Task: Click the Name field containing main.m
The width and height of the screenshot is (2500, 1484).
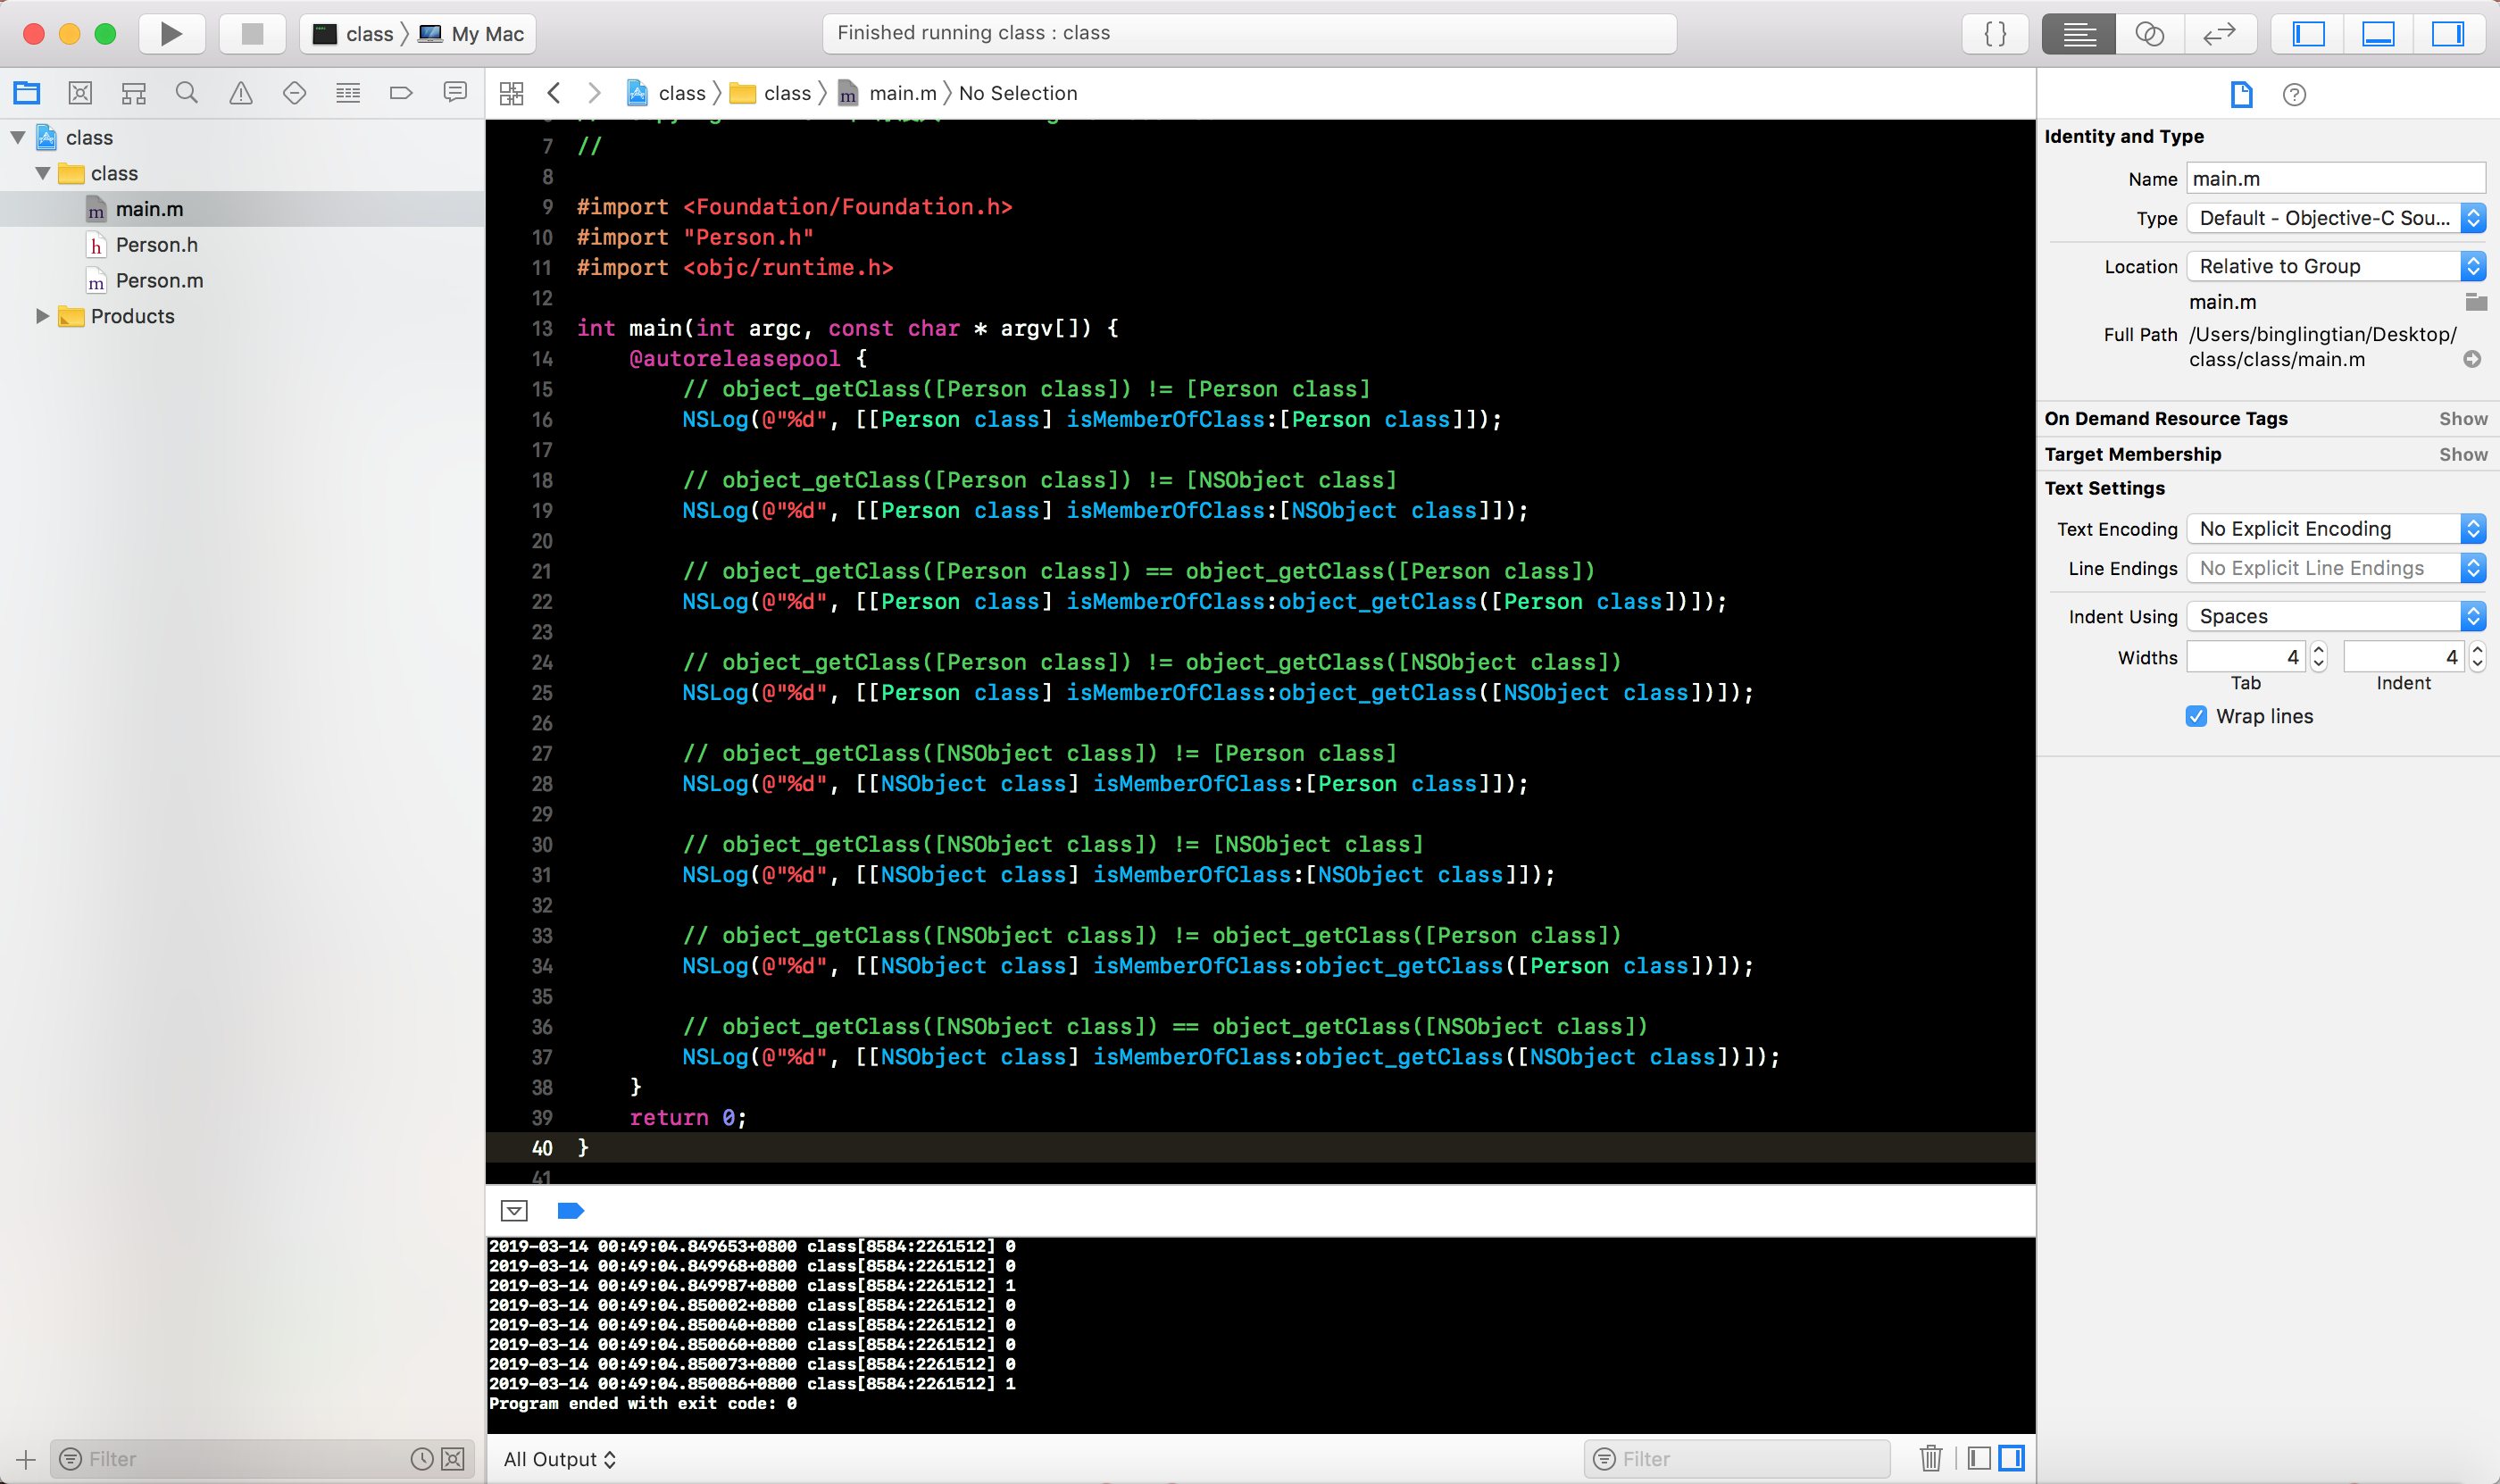Action: tap(2334, 179)
